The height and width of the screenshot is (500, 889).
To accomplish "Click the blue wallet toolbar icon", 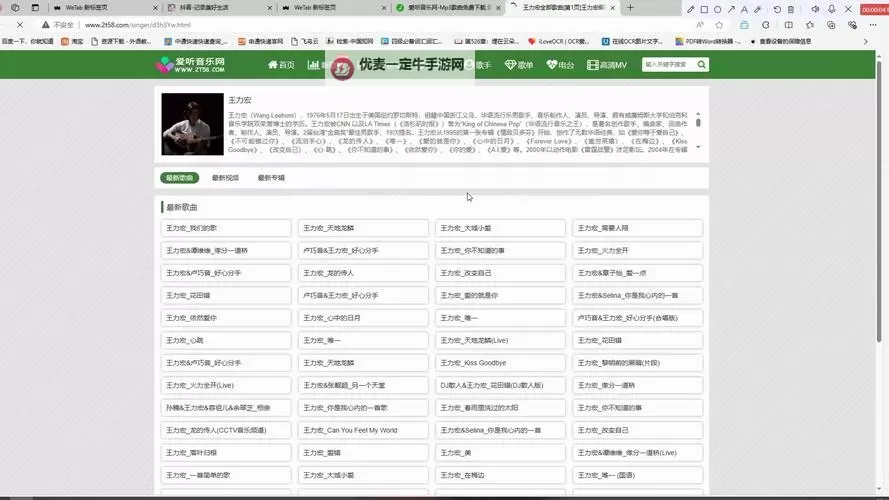I will (x=744, y=25).
